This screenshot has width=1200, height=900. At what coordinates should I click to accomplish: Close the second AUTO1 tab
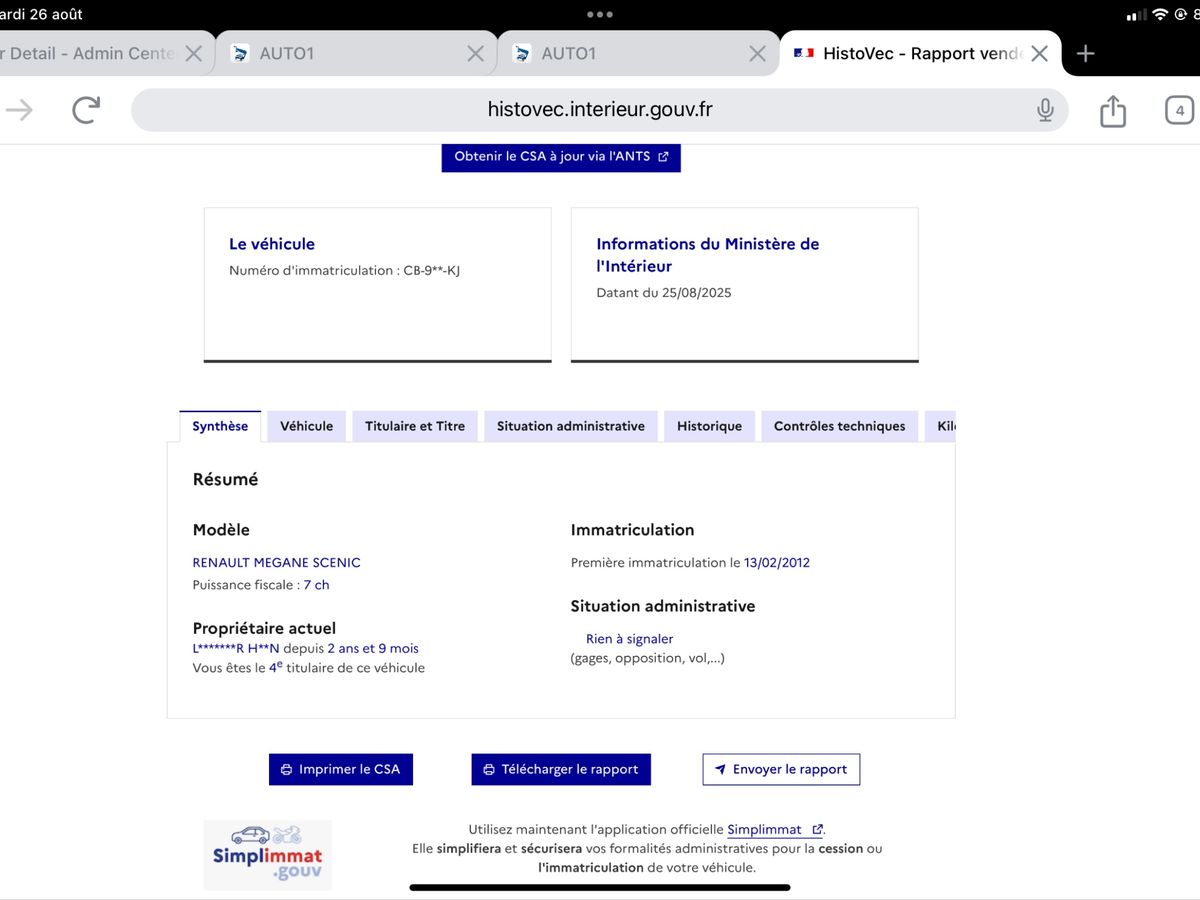758,54
